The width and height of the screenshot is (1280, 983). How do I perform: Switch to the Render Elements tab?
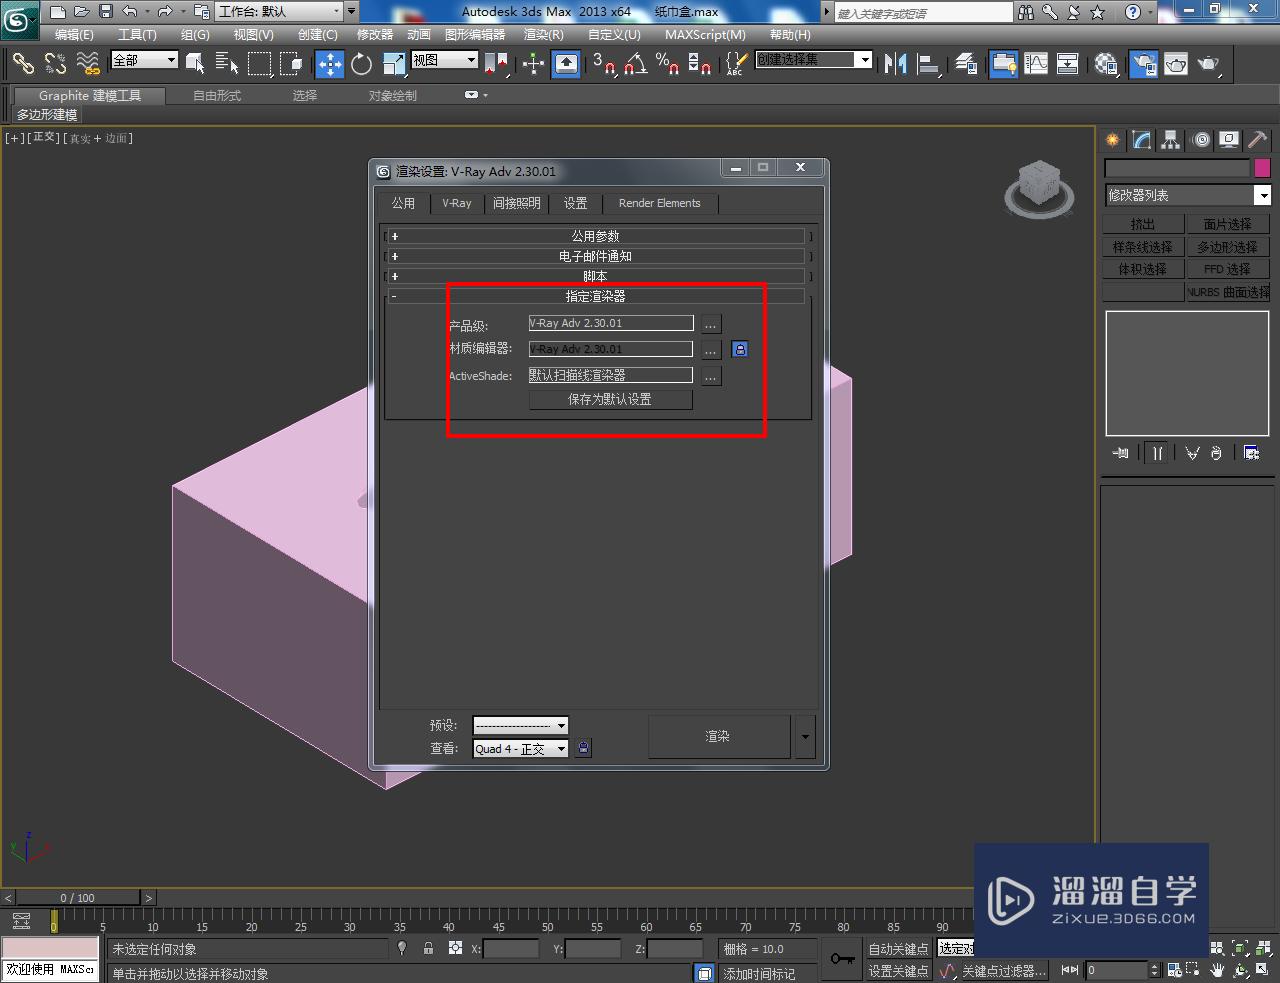click(659, 203)
